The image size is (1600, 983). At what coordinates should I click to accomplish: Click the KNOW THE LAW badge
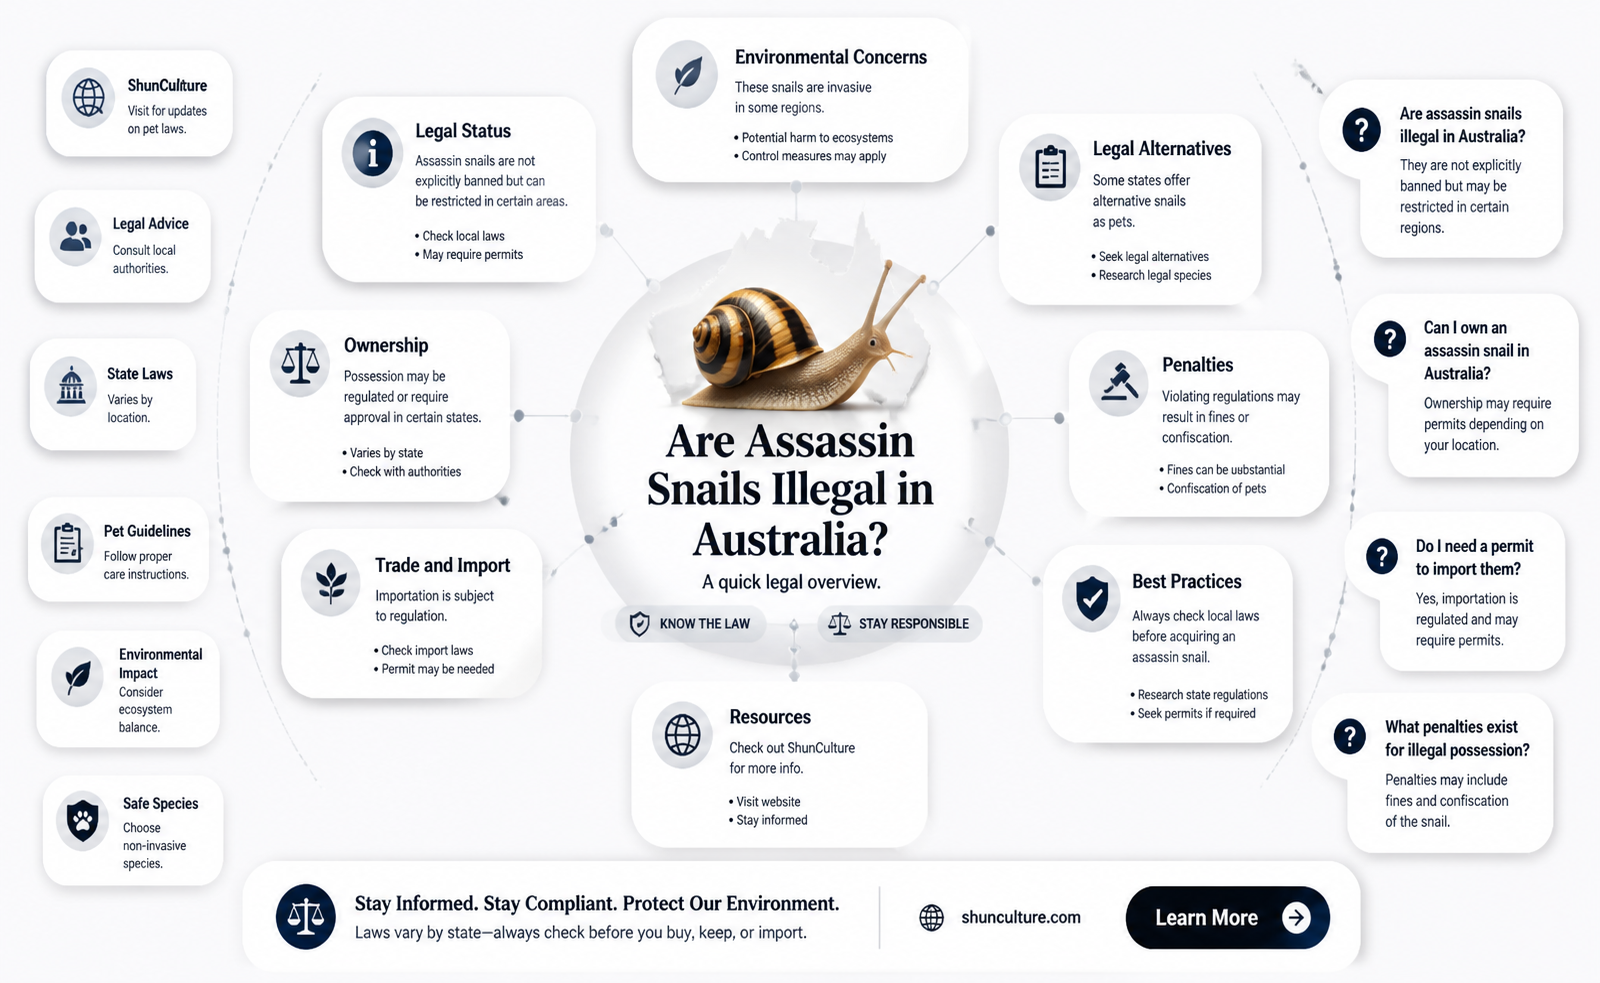(x=691, y=624)
